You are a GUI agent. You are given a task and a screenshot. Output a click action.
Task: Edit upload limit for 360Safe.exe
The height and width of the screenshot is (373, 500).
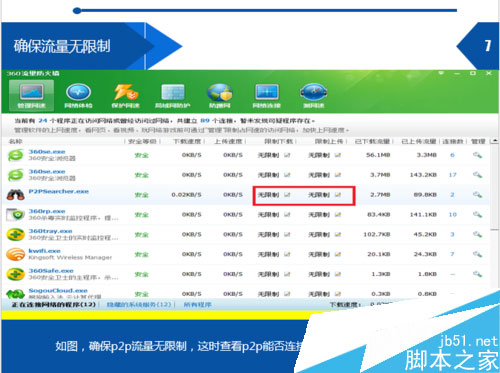[338, 274]
